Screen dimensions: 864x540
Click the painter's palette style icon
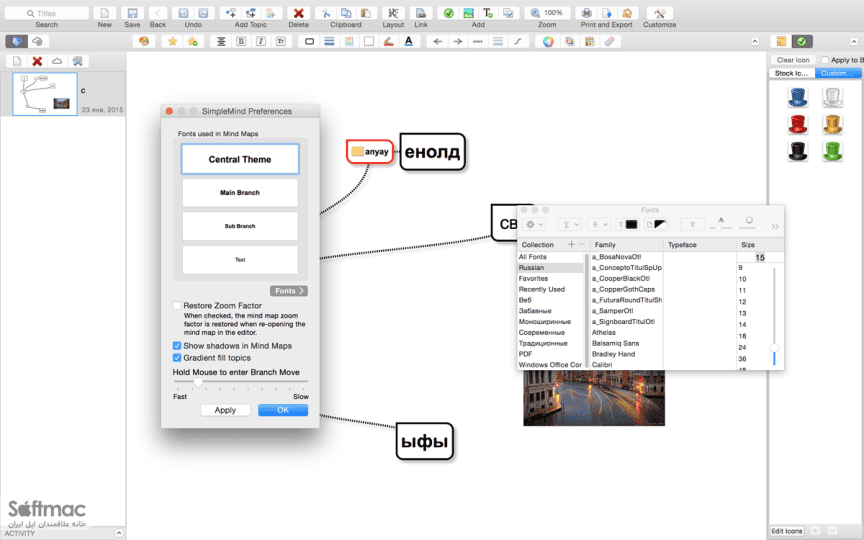(x=144, y=41)
